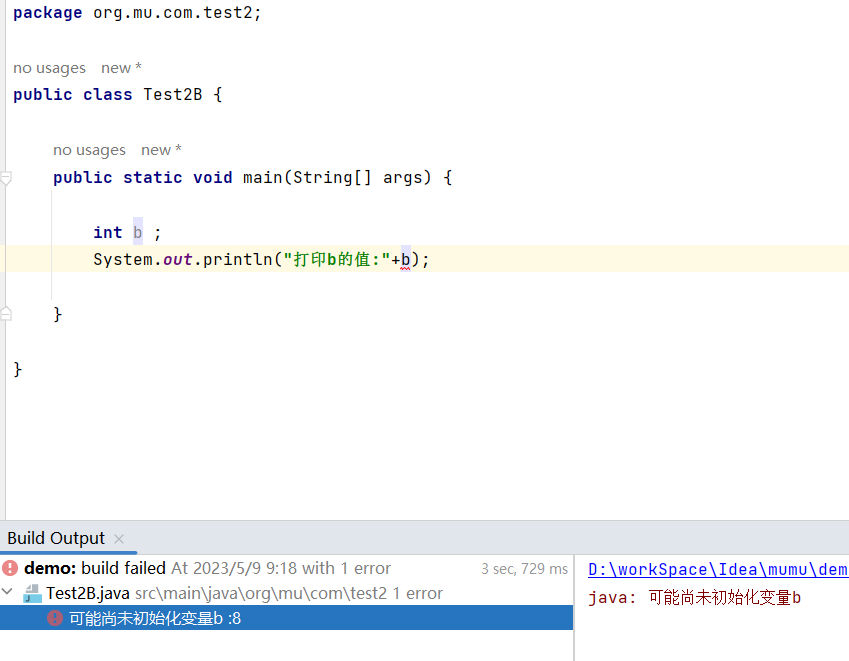Click the 'new *' hint above class Test2B
Image resolution: width=849 pixels, height=661 pixels.
pyautogui.click(x=121, y=68)
